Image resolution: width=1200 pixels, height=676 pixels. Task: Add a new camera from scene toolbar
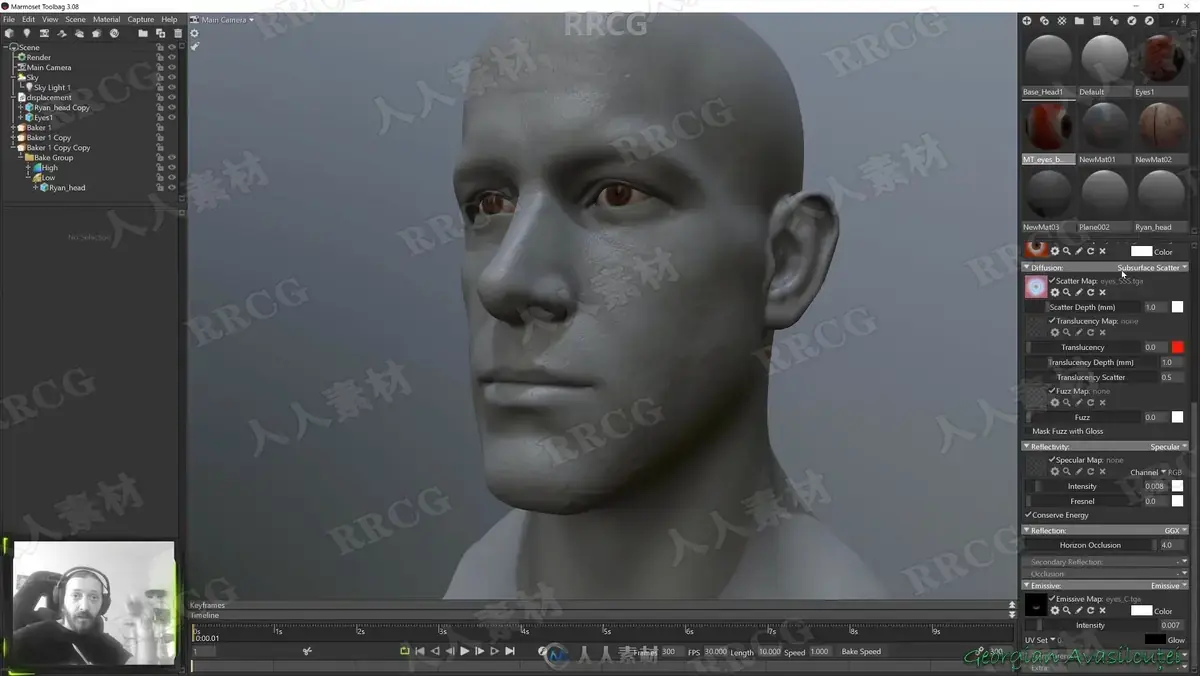tap(44, 33)
